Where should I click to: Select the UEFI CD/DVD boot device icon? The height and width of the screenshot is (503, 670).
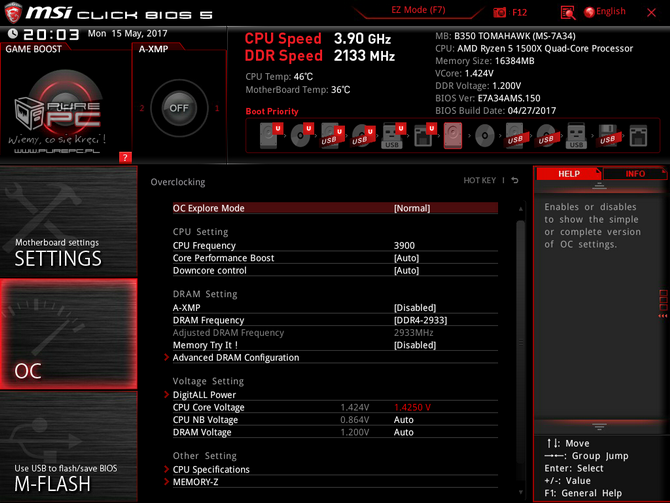[301, 135]
